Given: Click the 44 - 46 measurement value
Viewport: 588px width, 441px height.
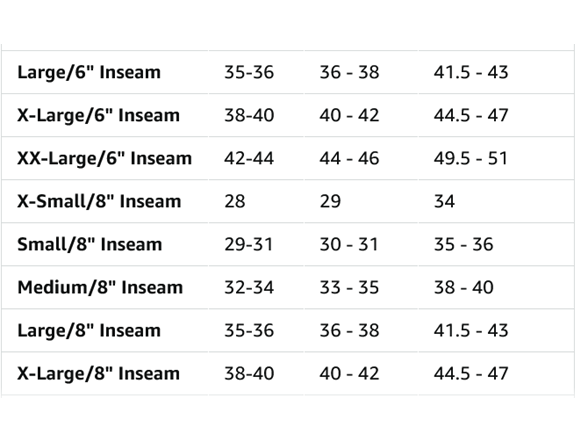Looking at the screenshot, I should 349,158.
